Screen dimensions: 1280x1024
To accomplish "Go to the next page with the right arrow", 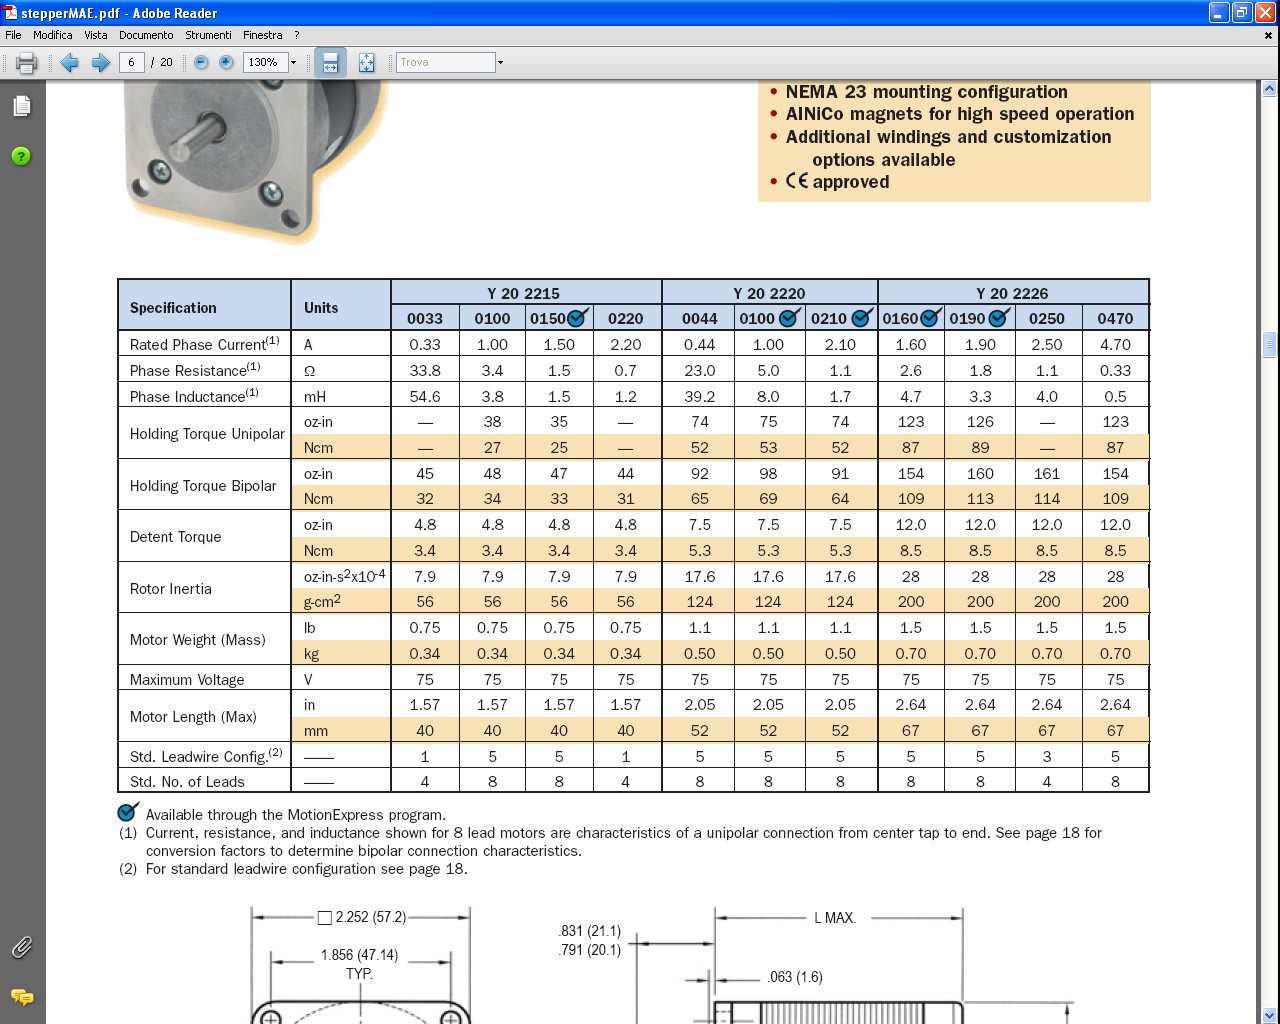I will point(100,63).
